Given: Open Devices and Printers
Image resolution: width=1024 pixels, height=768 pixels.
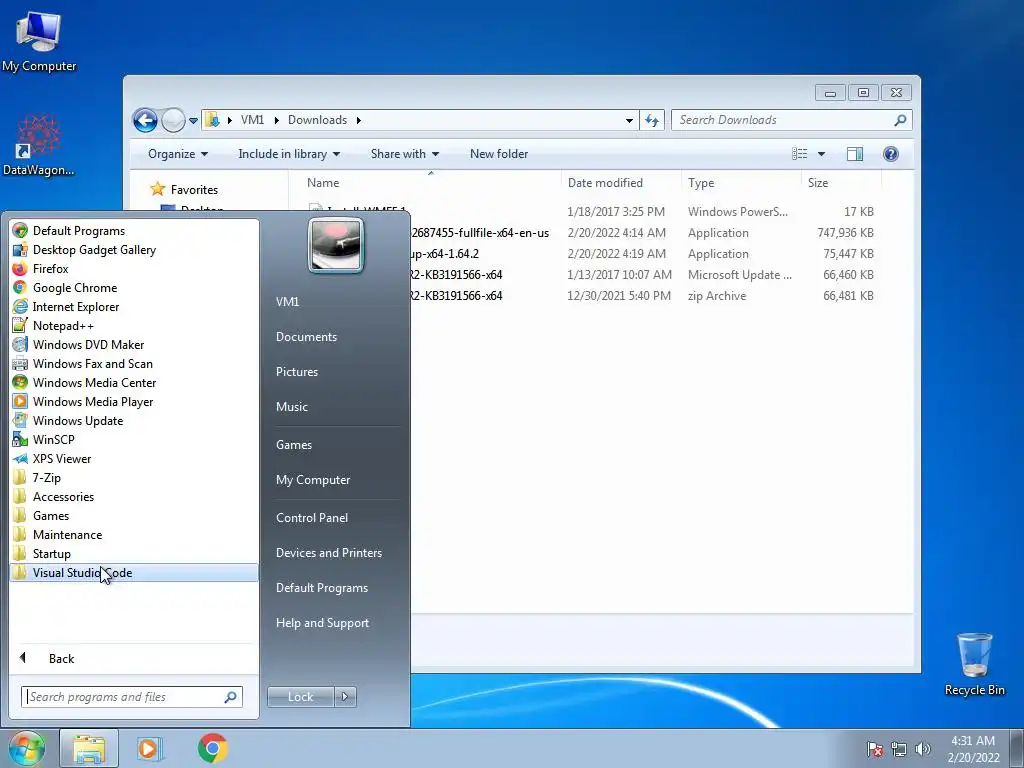Looking at the screenshot, I should (x=328, y=553).
